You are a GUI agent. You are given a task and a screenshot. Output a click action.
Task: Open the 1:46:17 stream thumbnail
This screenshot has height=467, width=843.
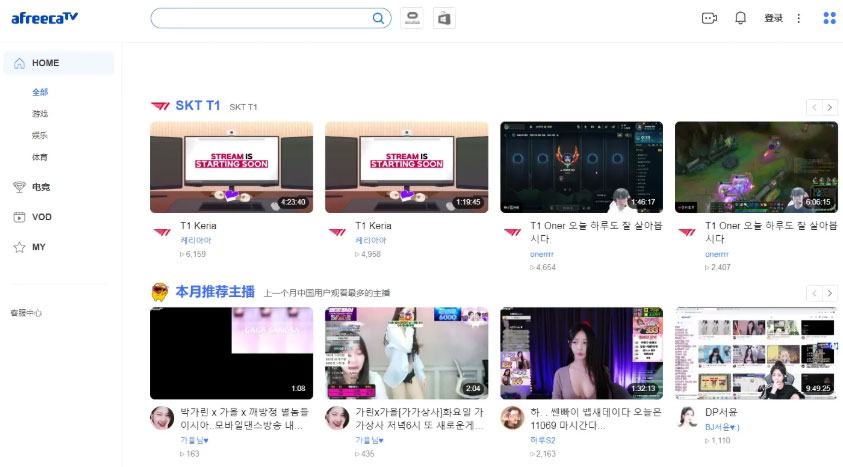pyautogui.click(x=581, y=167)
